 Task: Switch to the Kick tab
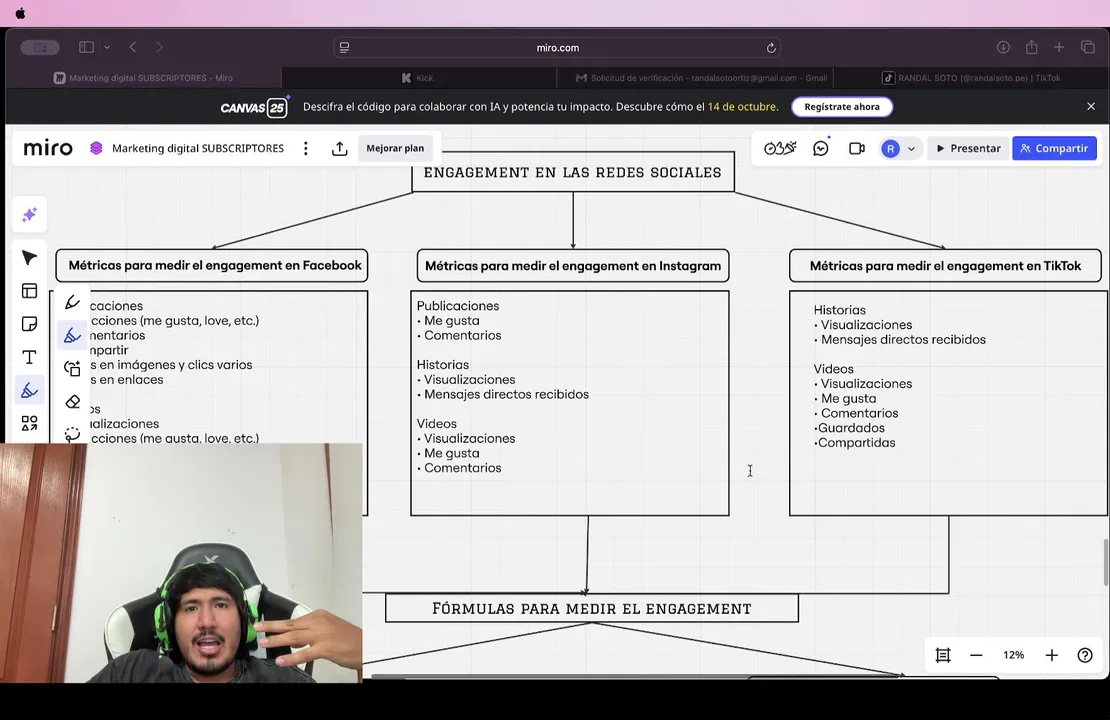(419, 78)
